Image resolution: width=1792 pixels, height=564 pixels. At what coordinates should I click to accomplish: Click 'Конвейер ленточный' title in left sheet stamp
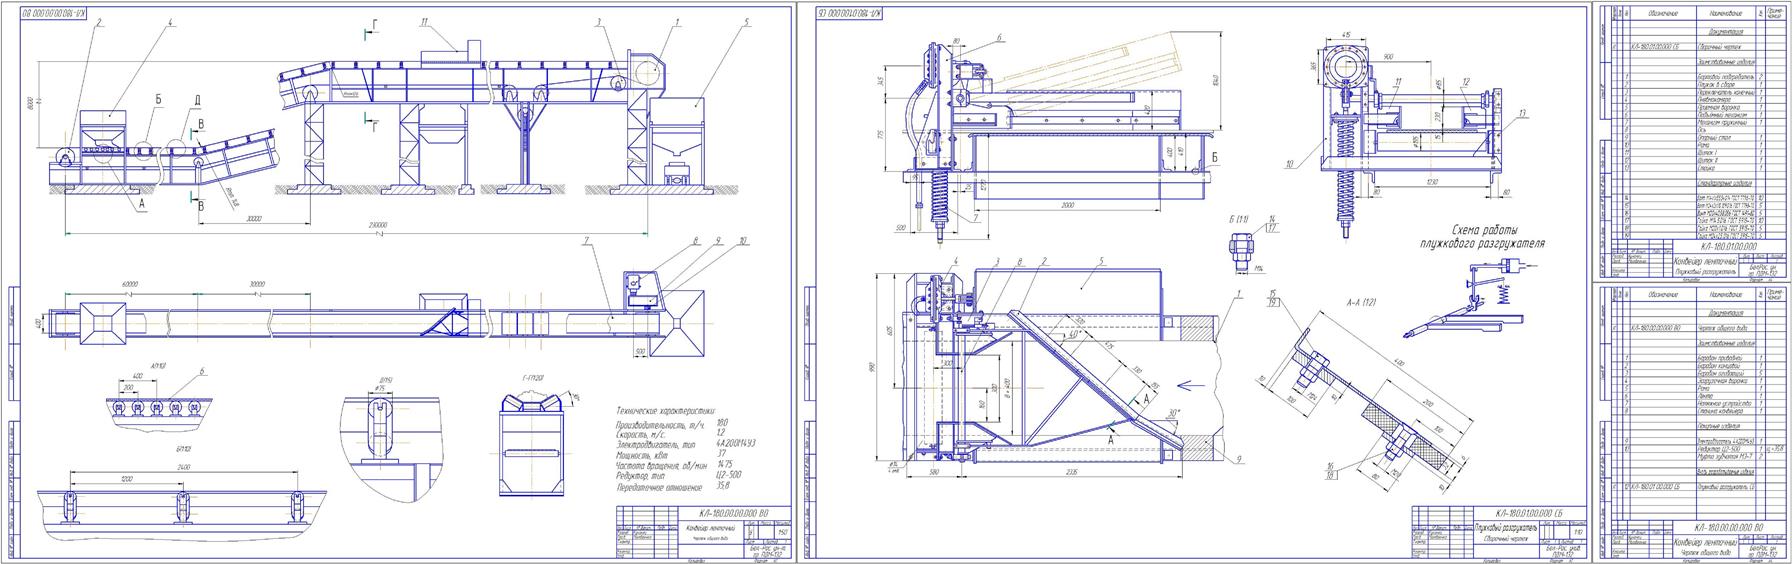709,527
